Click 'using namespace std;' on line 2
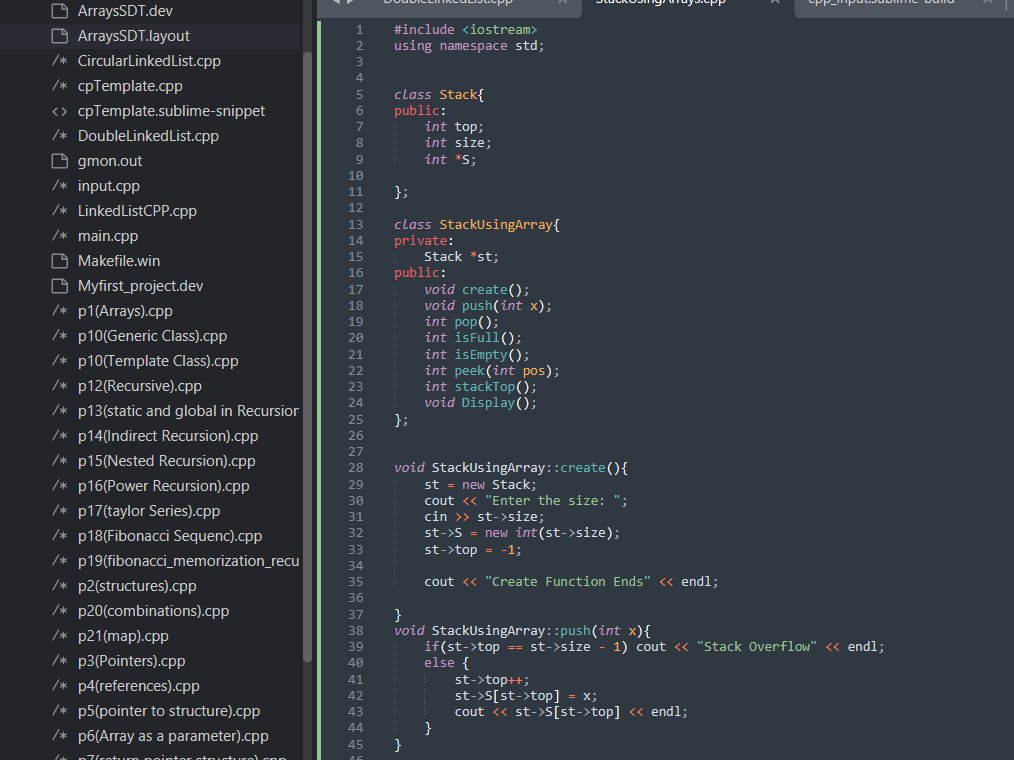Image resolution: width=1014 pixels, height=760 pixels. point(469,46)
